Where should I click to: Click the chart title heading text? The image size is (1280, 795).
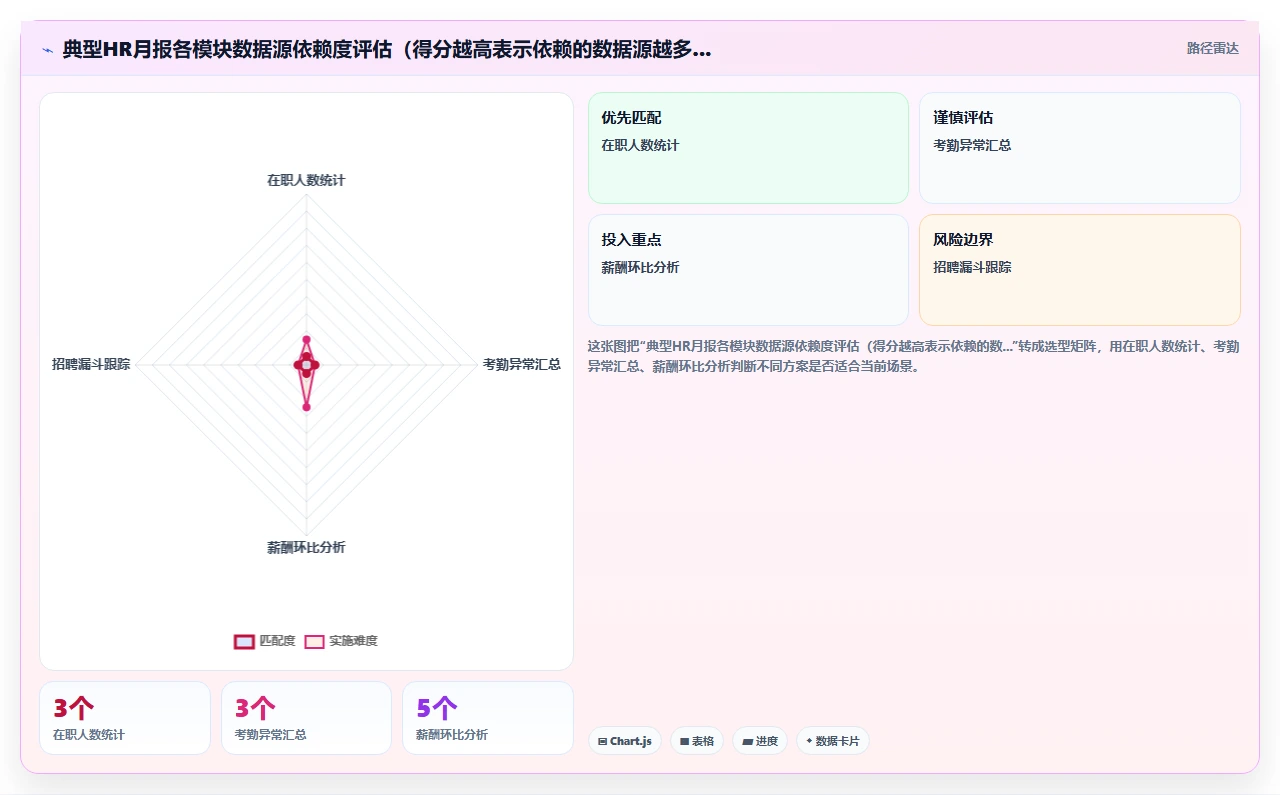(387, 49)
